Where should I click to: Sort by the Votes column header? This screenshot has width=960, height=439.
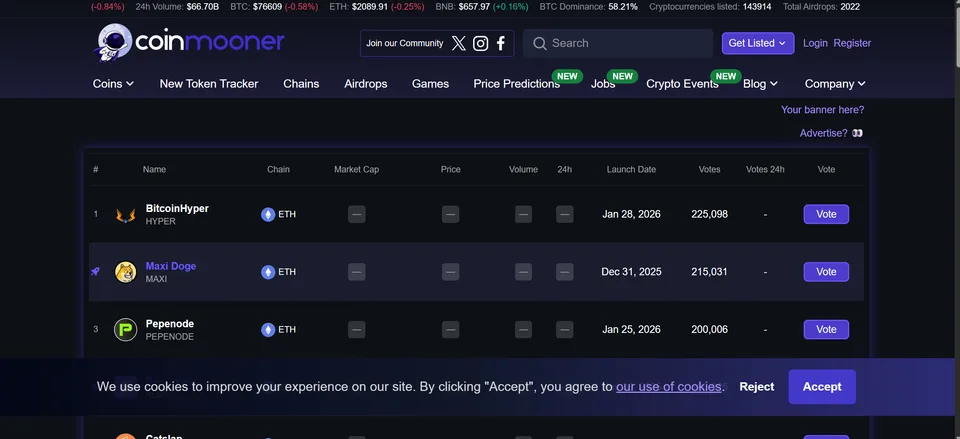coord(710,170)
